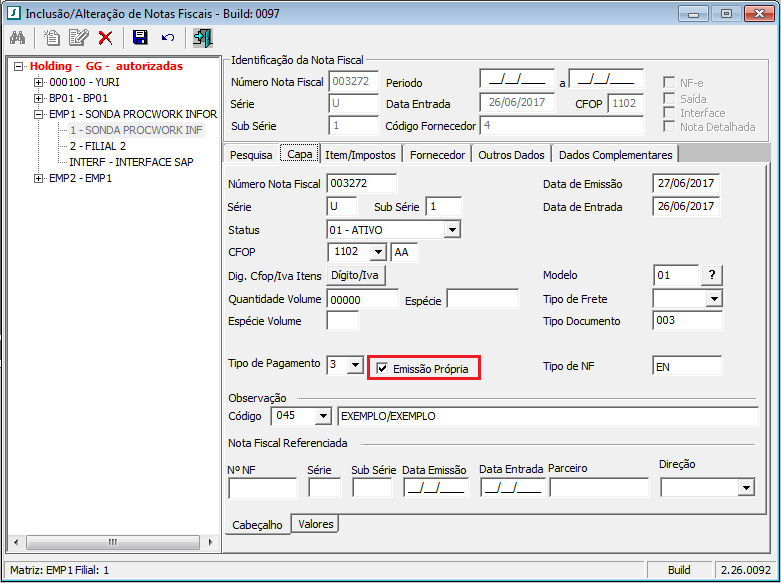Open the Tipo de Frete dropdown
Image resolution: width=781 pixels, height=583 pixels.
pos(713,299)
